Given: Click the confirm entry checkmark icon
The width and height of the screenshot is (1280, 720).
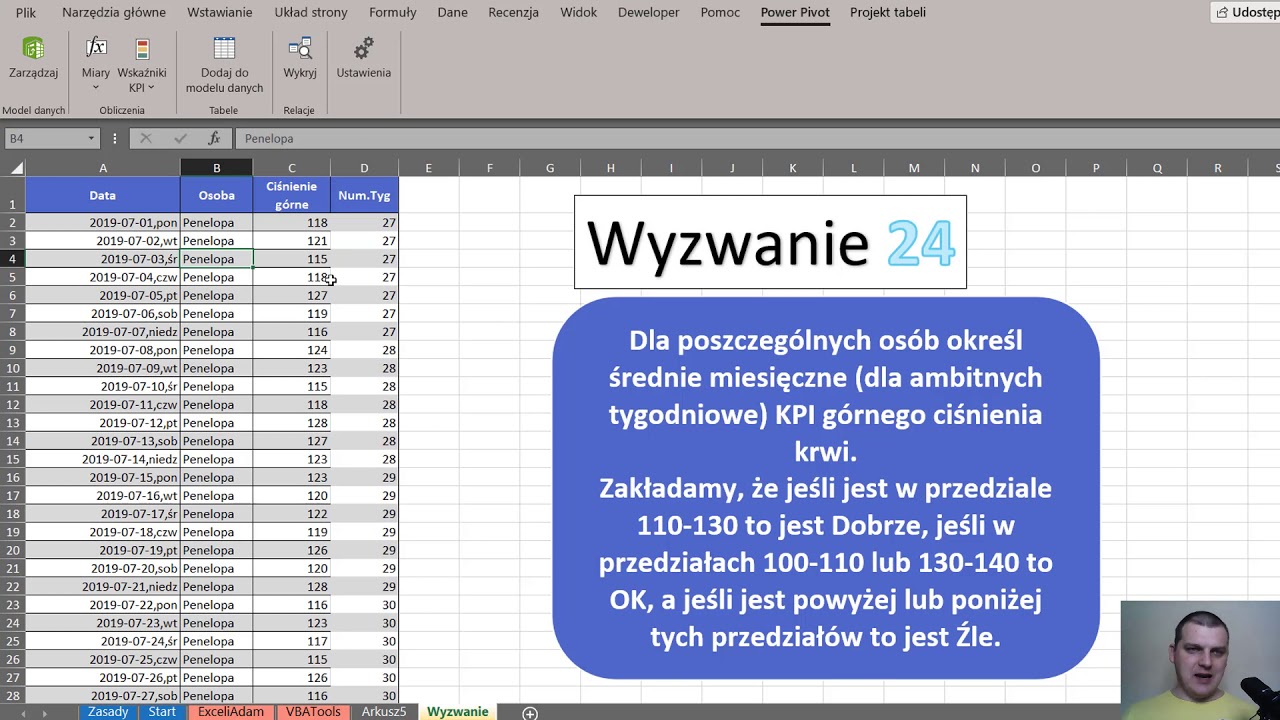Looking at the screenshot, I should click(180, 138).
